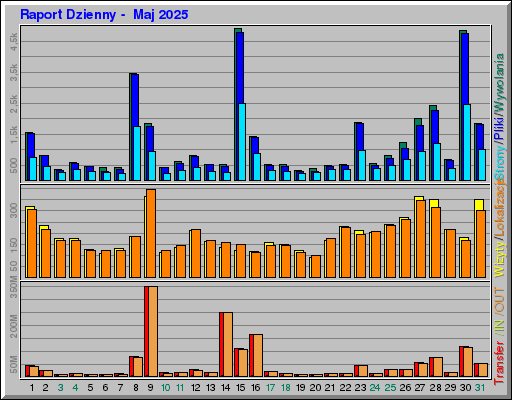Image resolution: width=512 pixels, height=400 pixels.
Task: Click the "3,5k" y-axis label
Action: point(14,73)
